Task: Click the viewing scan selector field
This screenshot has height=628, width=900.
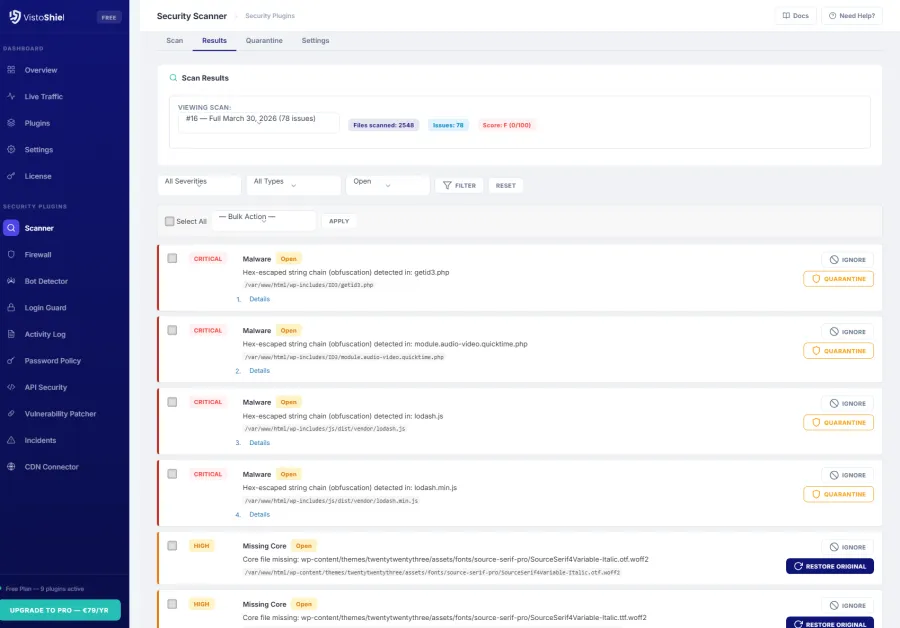Action: (x=256, y=117)
